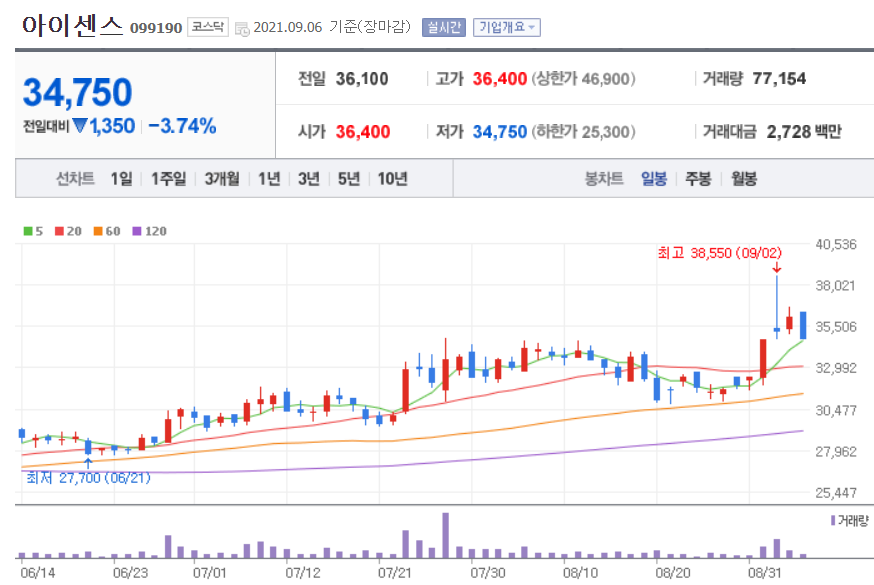
Task: Select the 1주일 line chart tab
Action: [169, 179]
